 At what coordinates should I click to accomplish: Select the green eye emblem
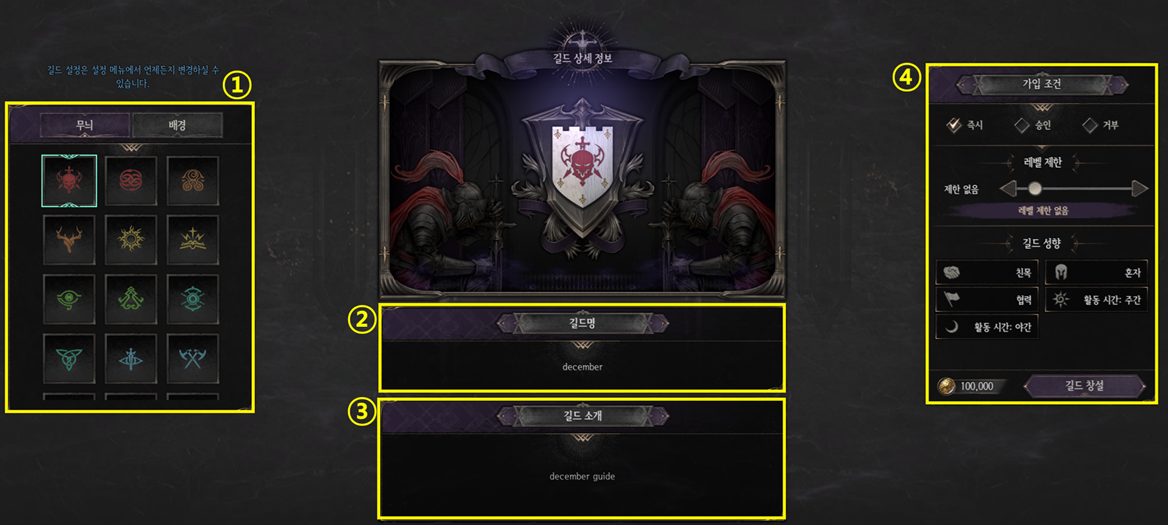69,299
